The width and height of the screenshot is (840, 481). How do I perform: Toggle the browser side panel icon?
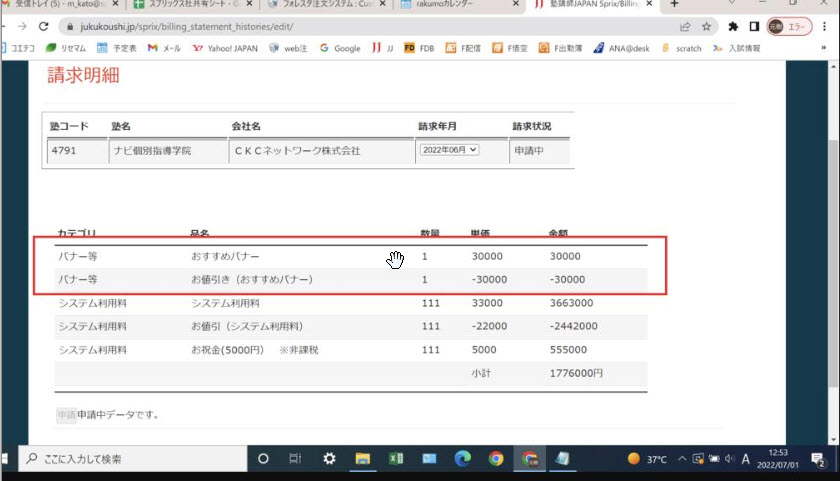pos(754,27)
